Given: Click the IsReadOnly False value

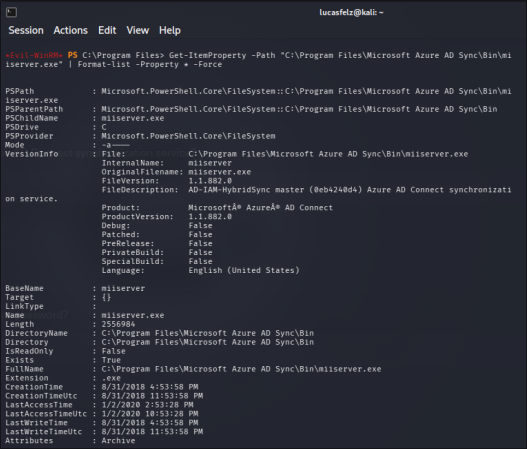Looking at the screenshot, I should 114,351.
